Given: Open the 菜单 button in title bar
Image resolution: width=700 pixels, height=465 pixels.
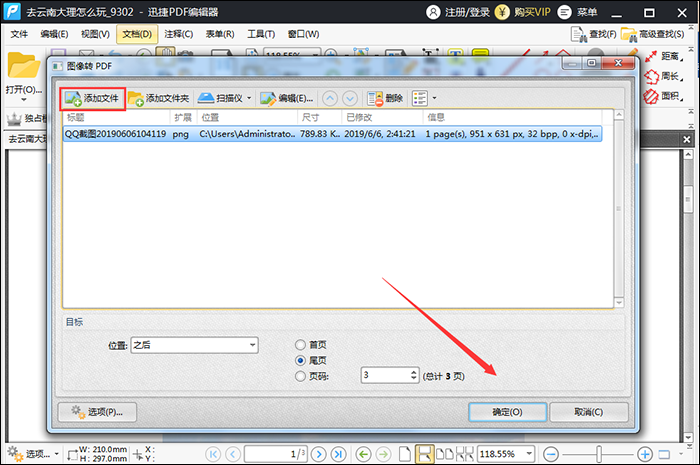Looking at the screenshot, I should click(578, 12).
